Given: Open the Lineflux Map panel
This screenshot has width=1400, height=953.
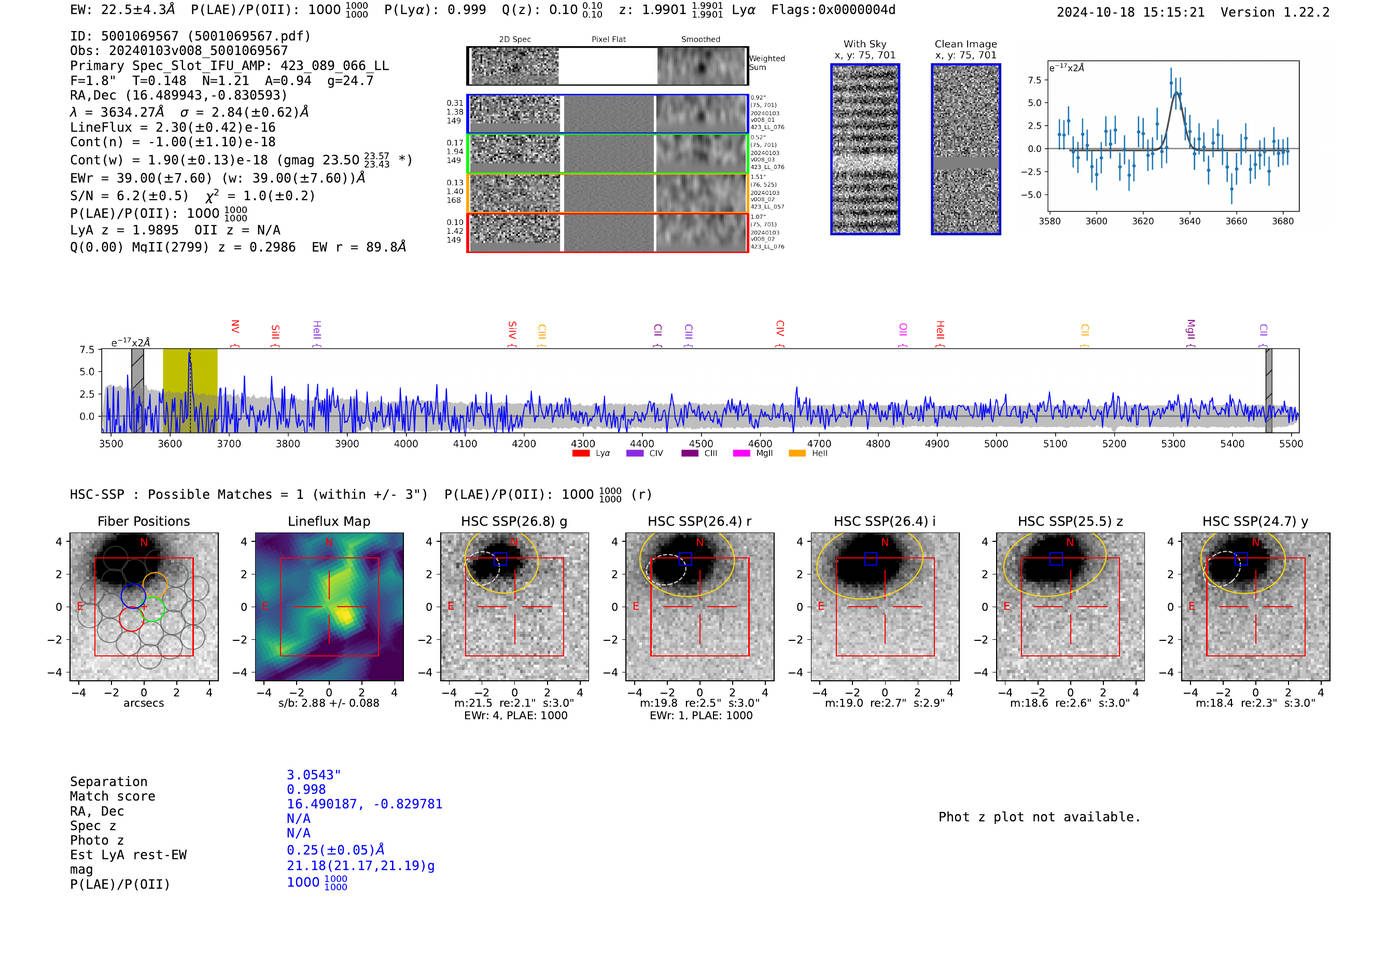Looking at the screenshot, I should point(329,606).
